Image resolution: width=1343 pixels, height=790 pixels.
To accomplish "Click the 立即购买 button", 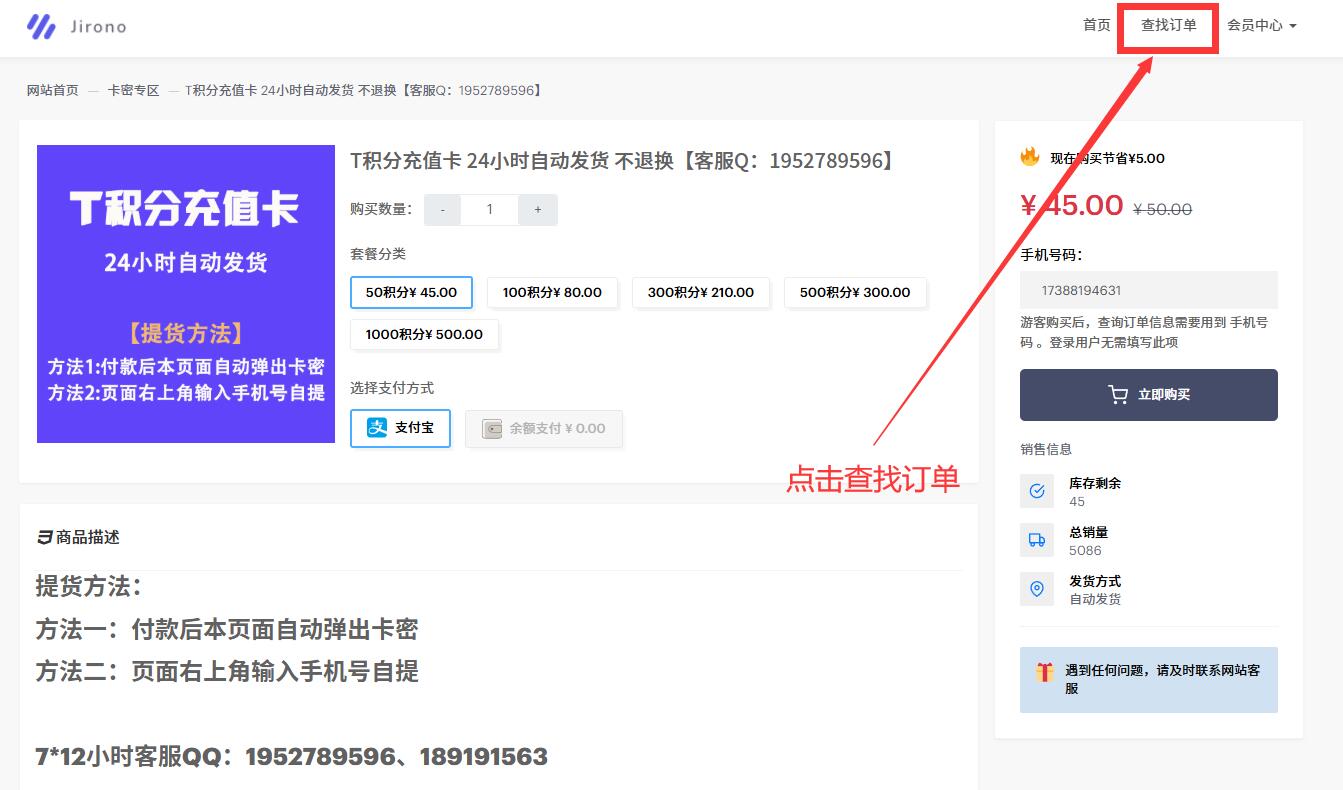I will point(1149,395).
